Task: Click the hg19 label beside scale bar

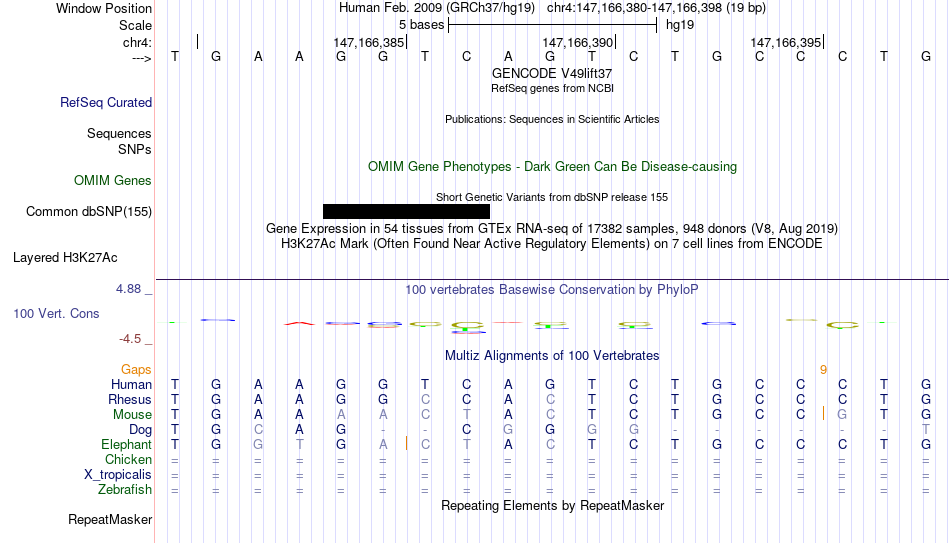Action: (680, 25)
